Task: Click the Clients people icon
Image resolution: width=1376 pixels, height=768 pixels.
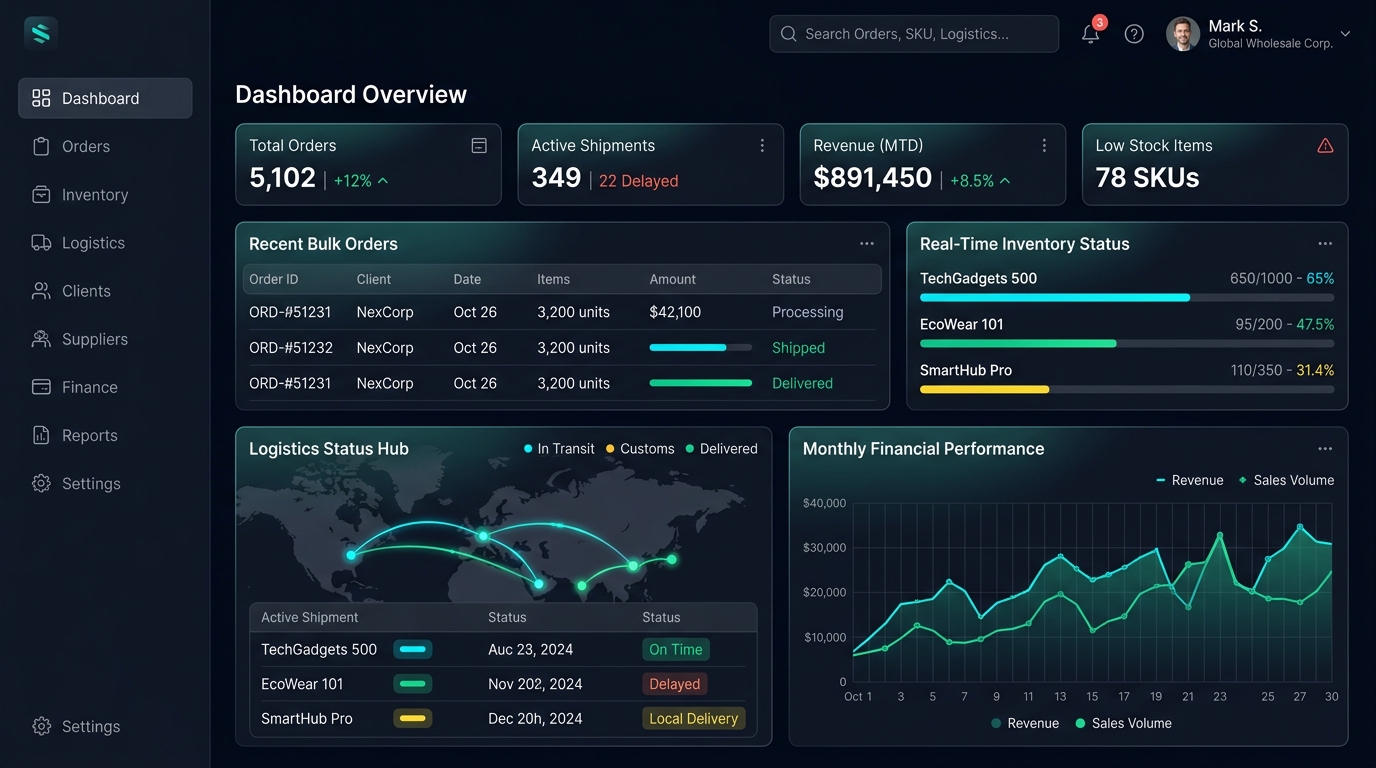Action: click(41, 291)
